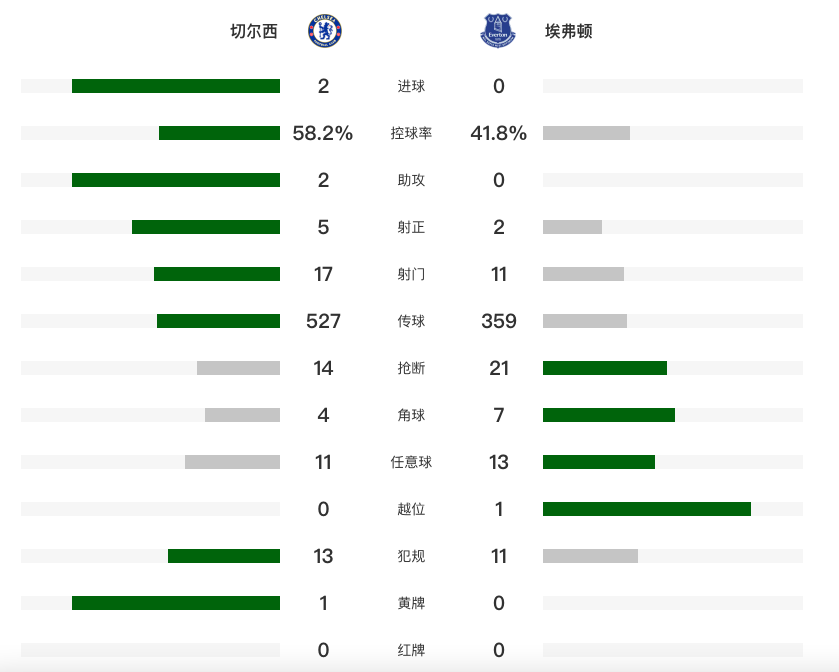Click the 犯规 stat label
The image size is (839, 672).
point(411,556)
